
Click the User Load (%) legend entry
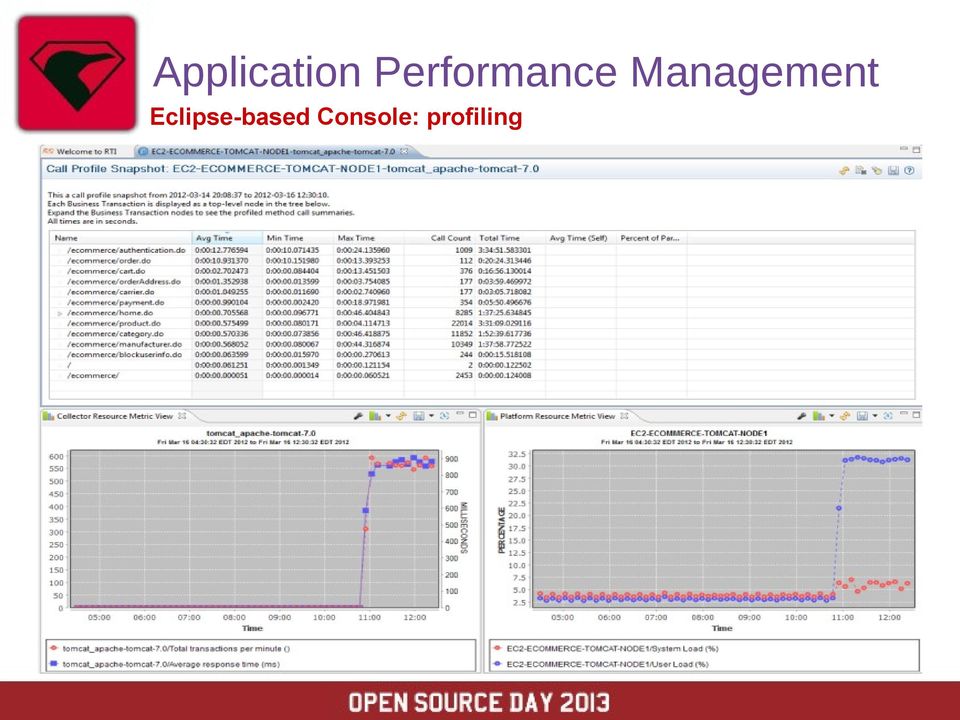coord(601,664)
